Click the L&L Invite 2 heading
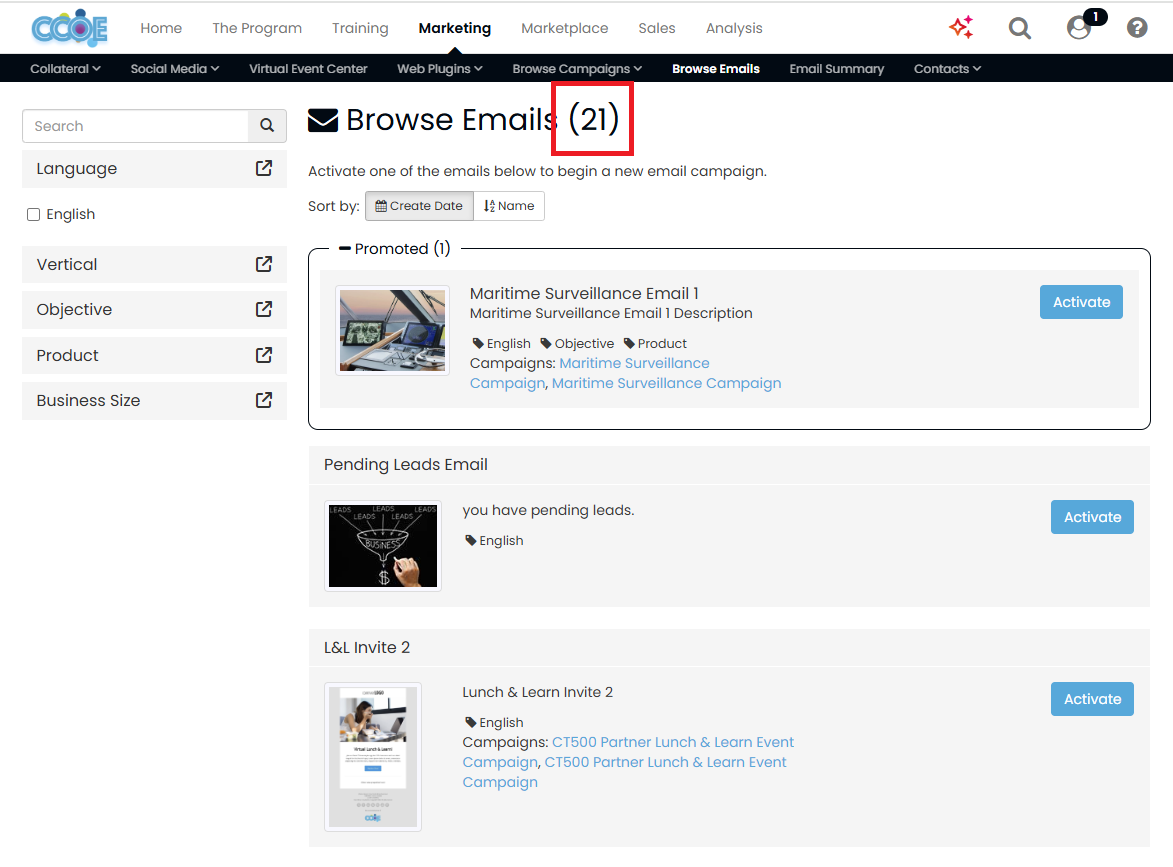 pos(367,648)
